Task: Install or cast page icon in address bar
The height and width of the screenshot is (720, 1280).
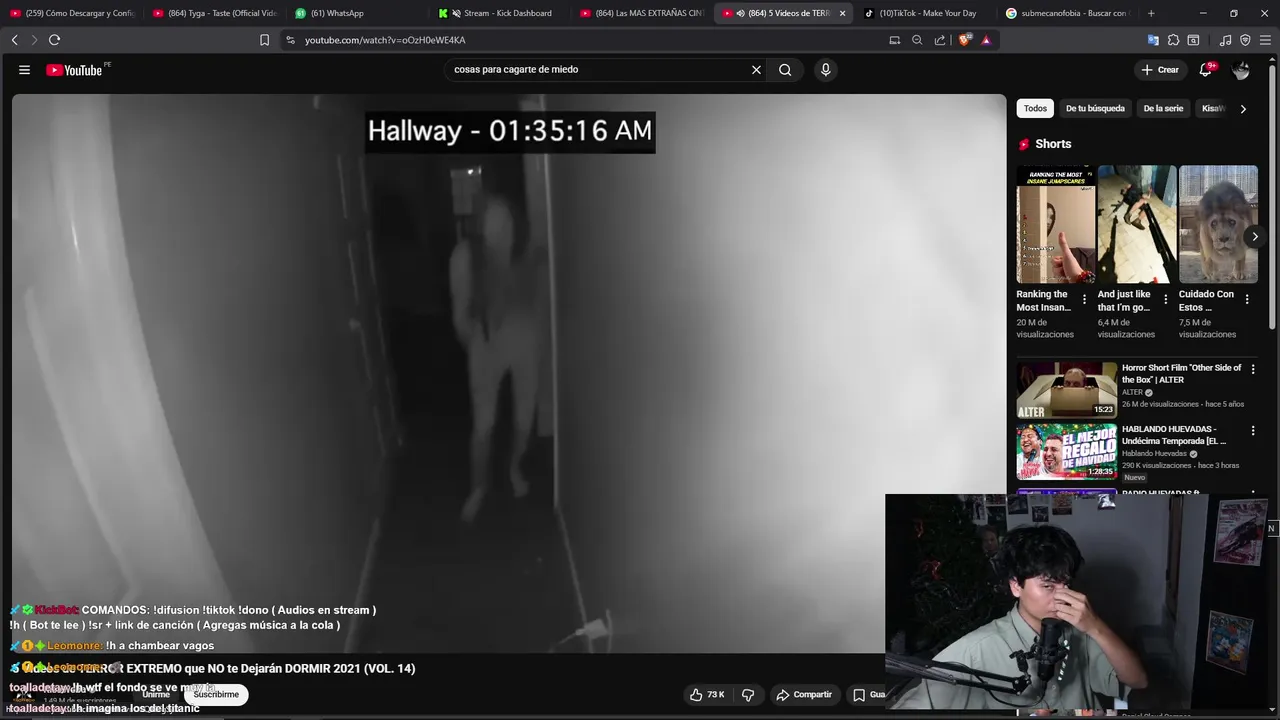Action: (894, 40)
